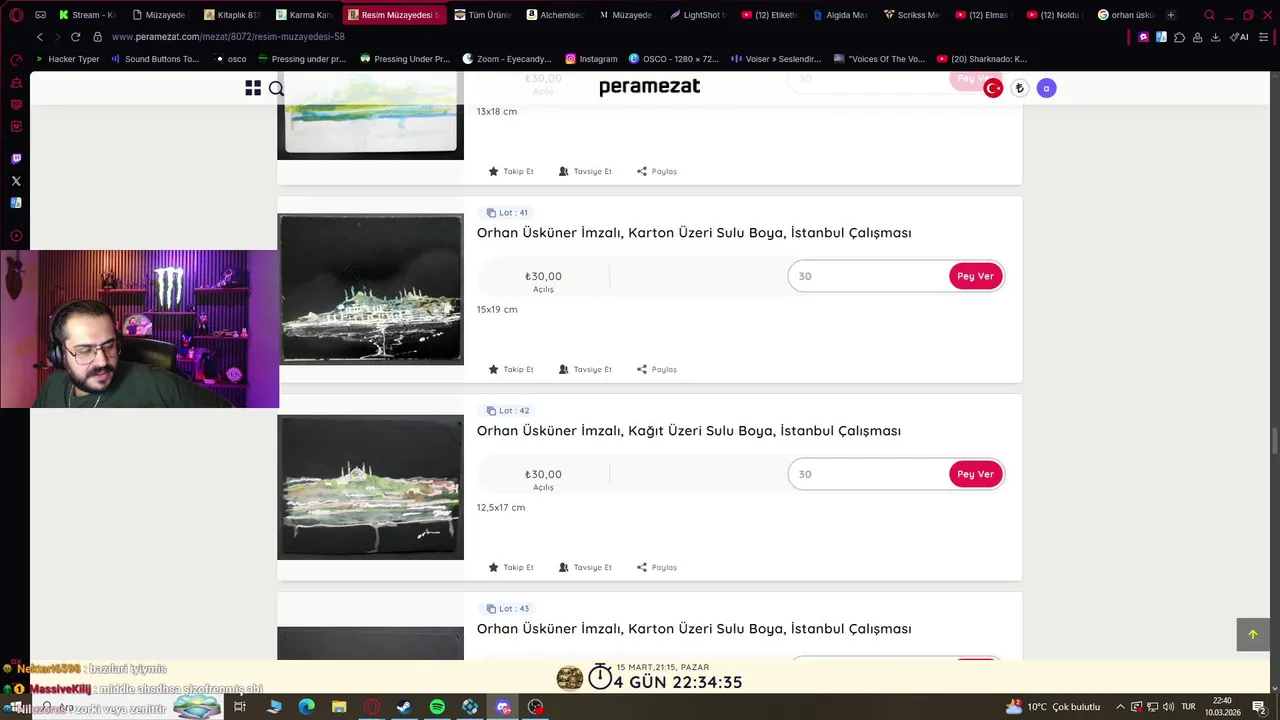
Task: Open site search magnifier icon
Action: [x=277, y=89]
